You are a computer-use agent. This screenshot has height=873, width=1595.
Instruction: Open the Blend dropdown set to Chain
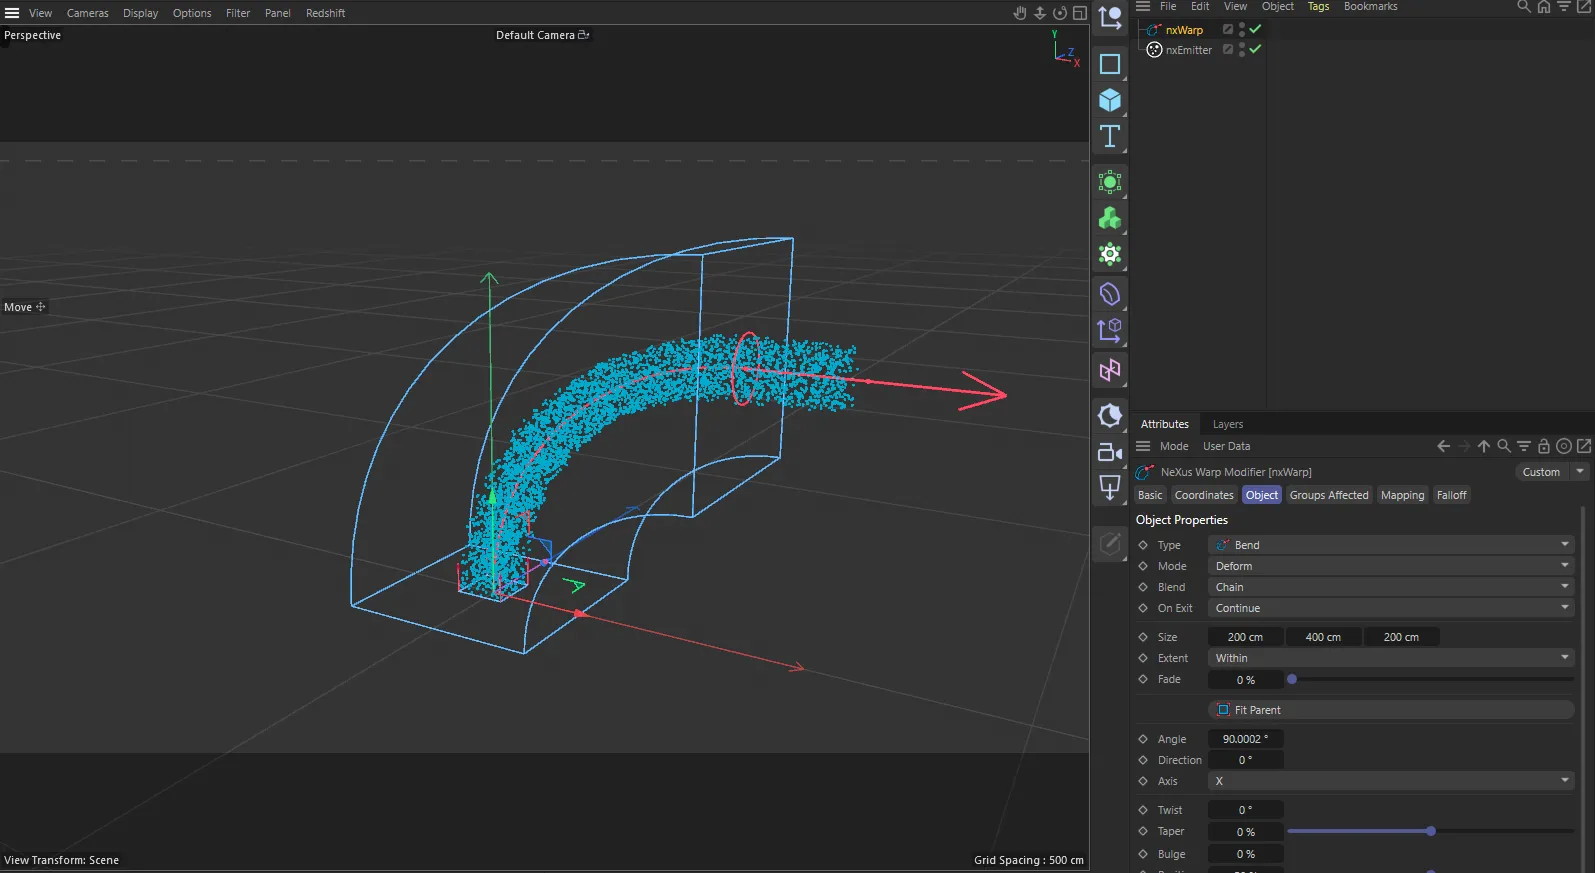pyautogui.click(x=1391, y=587)
